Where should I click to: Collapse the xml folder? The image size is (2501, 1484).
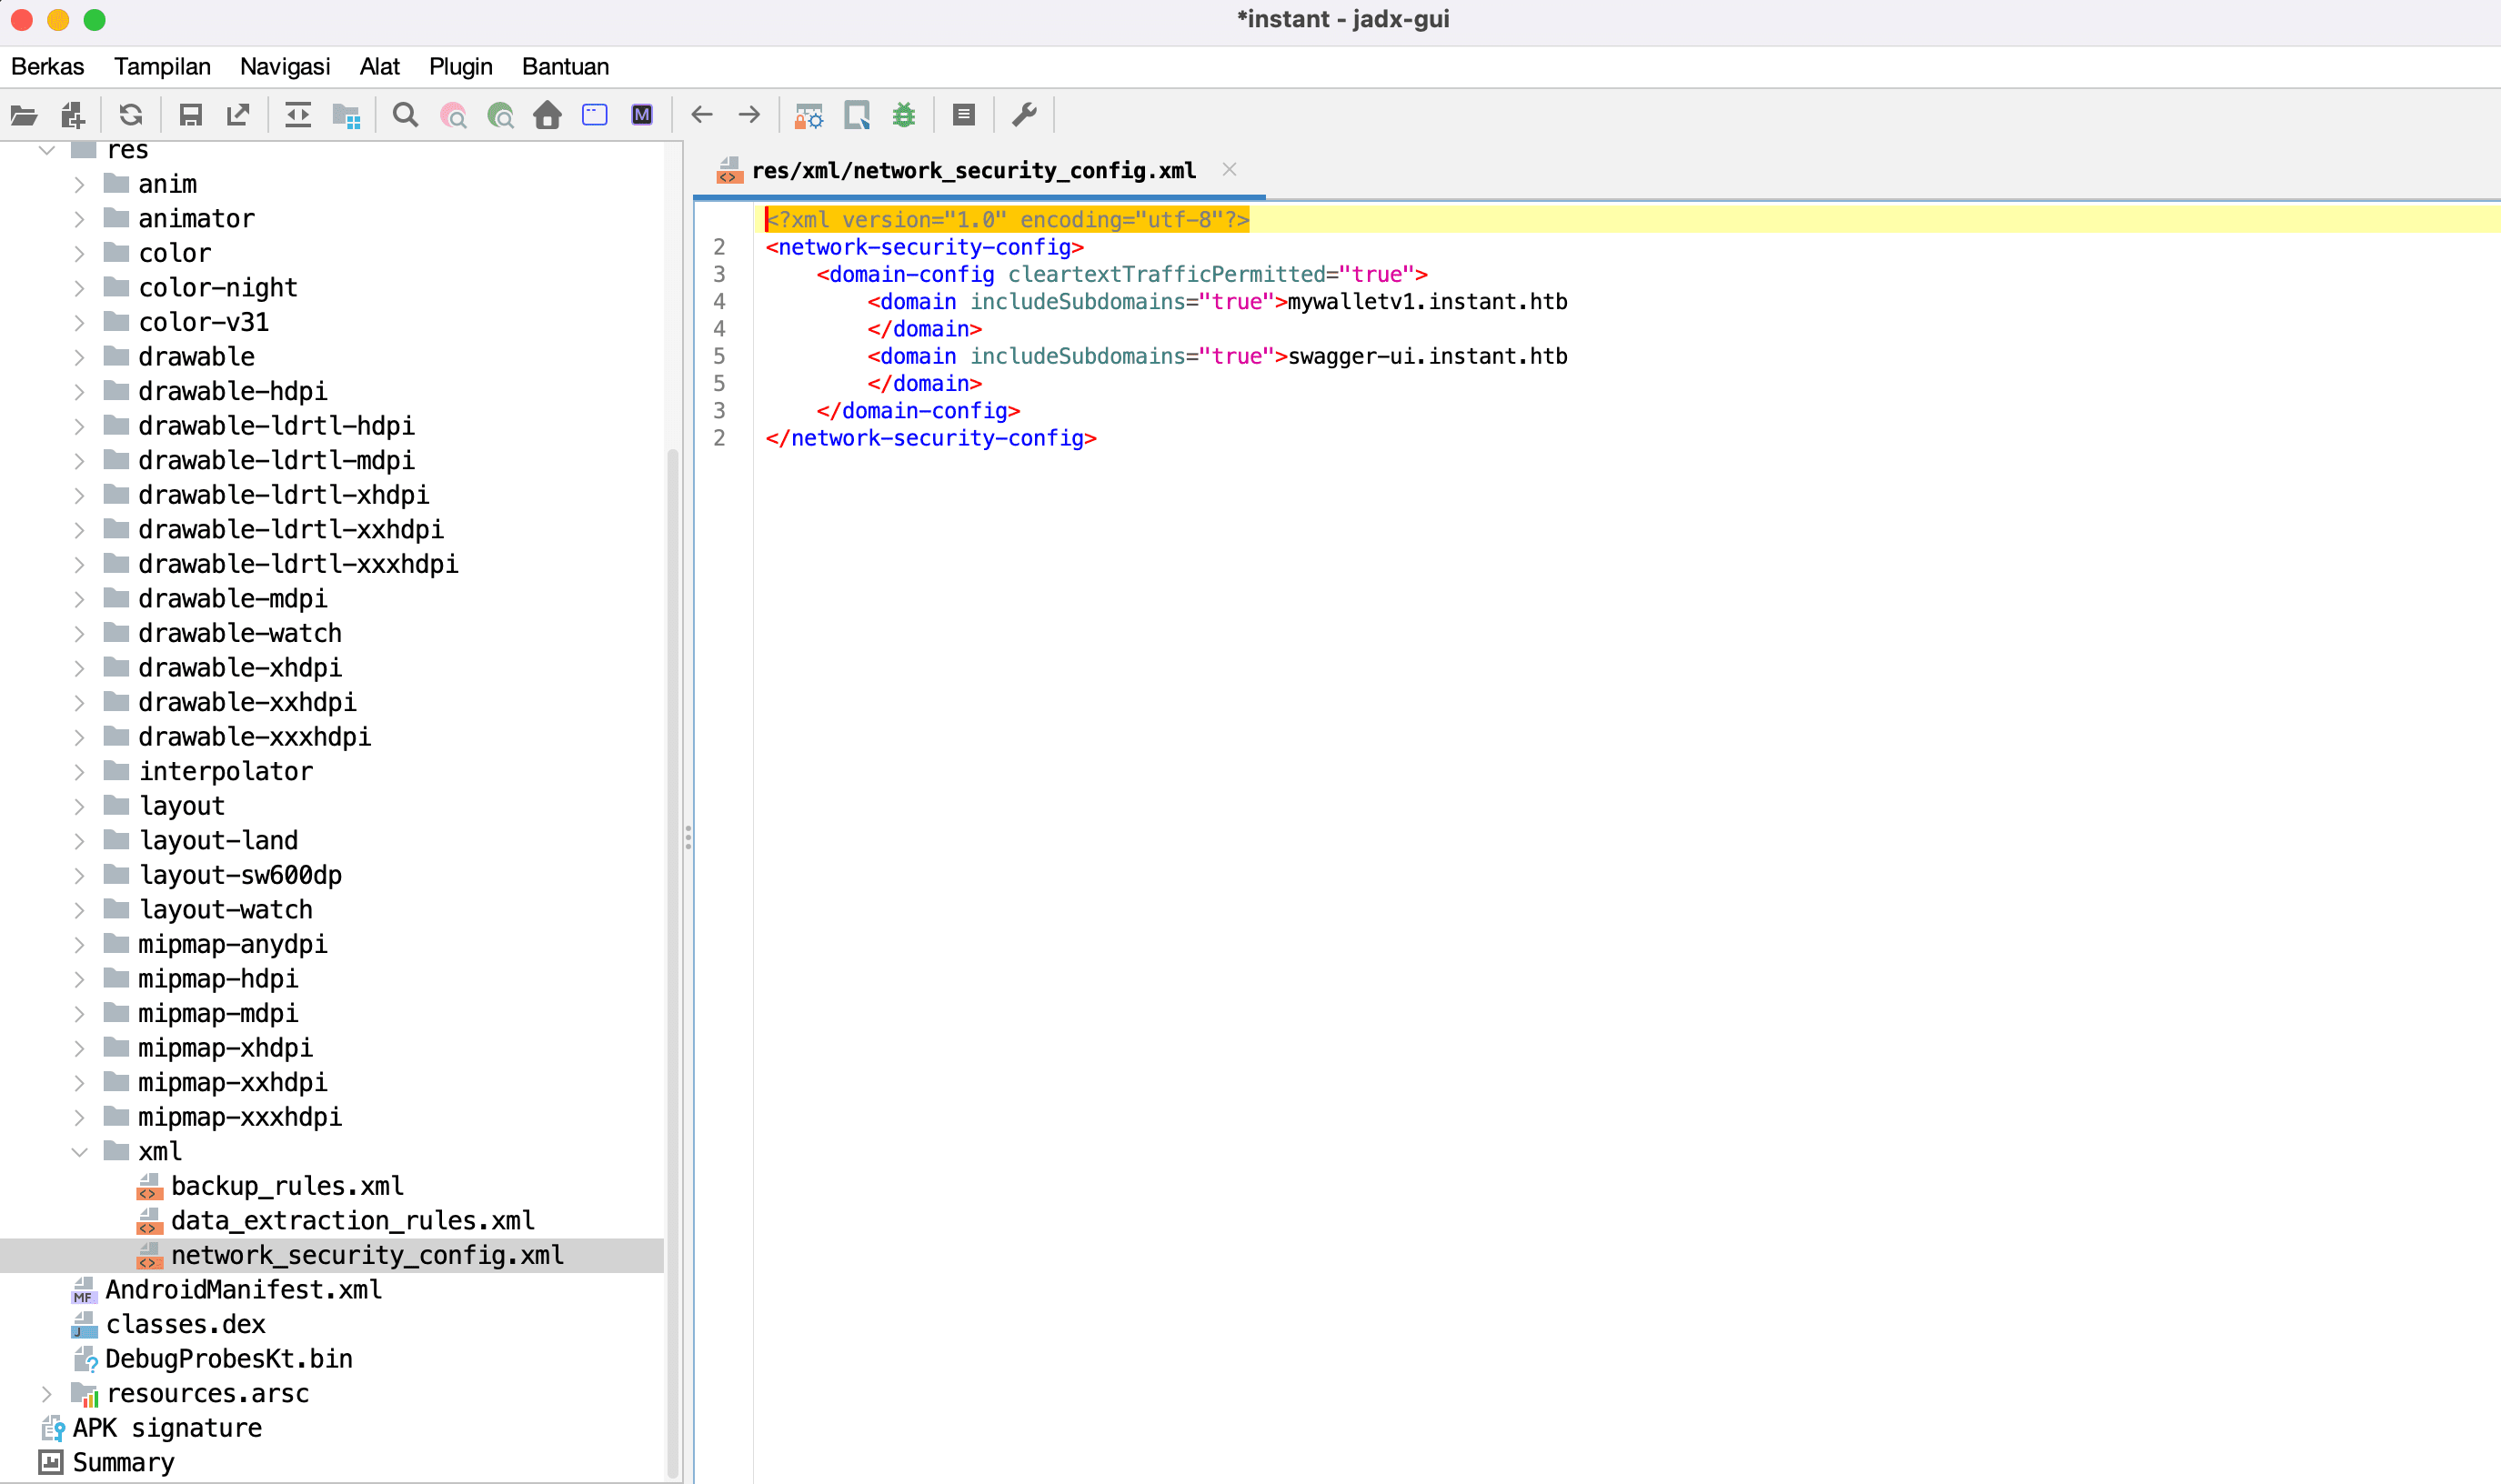point(79,1152)
